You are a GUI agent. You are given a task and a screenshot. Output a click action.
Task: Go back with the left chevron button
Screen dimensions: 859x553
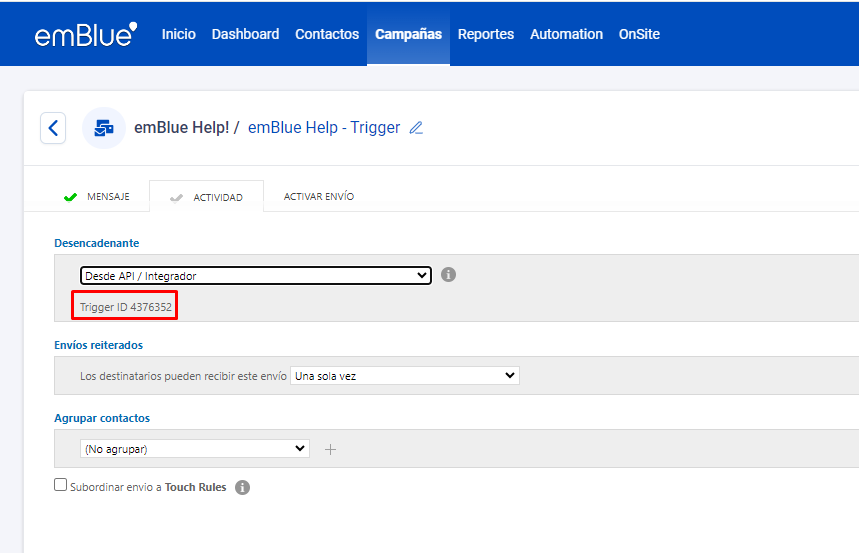tap(53, 128)
